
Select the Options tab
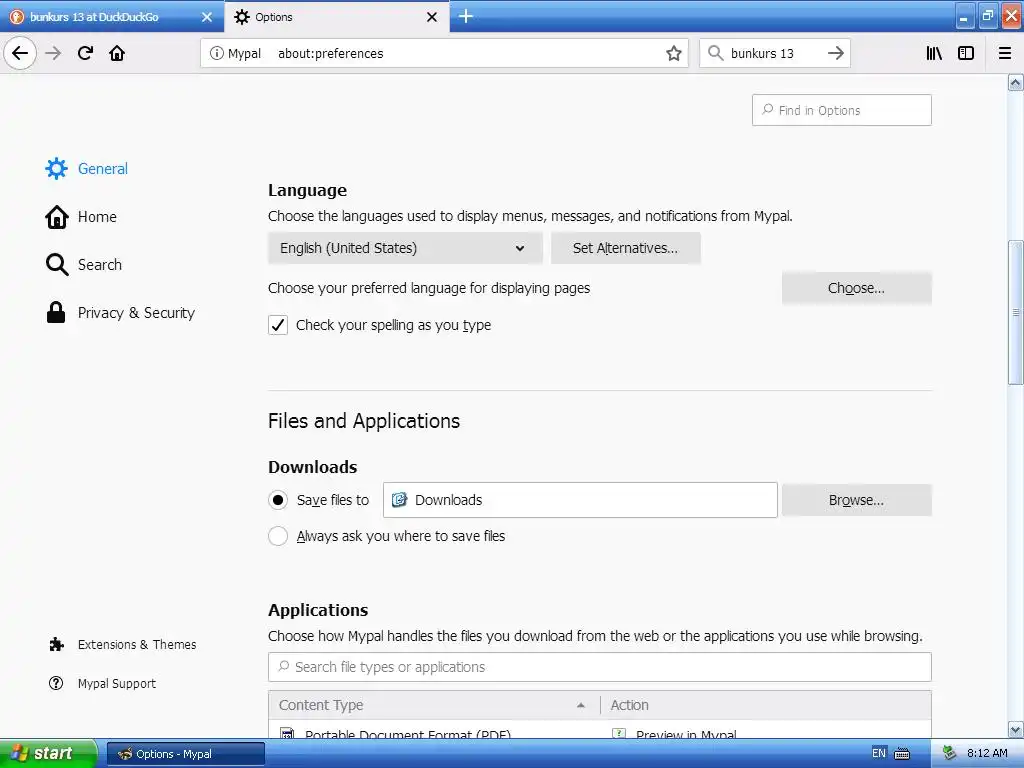pos(336,17)
